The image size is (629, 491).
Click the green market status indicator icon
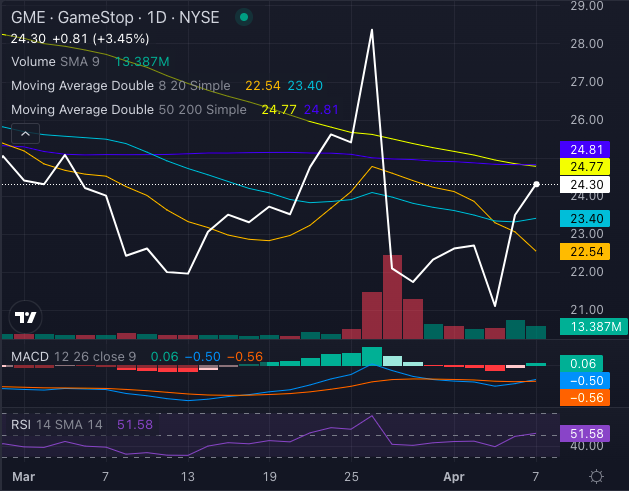(246, 18)
